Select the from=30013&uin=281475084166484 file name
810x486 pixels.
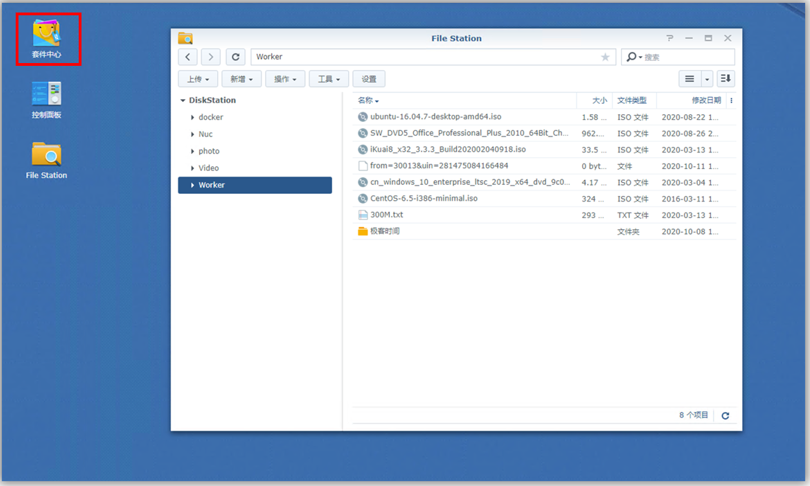tap(439, 166)
